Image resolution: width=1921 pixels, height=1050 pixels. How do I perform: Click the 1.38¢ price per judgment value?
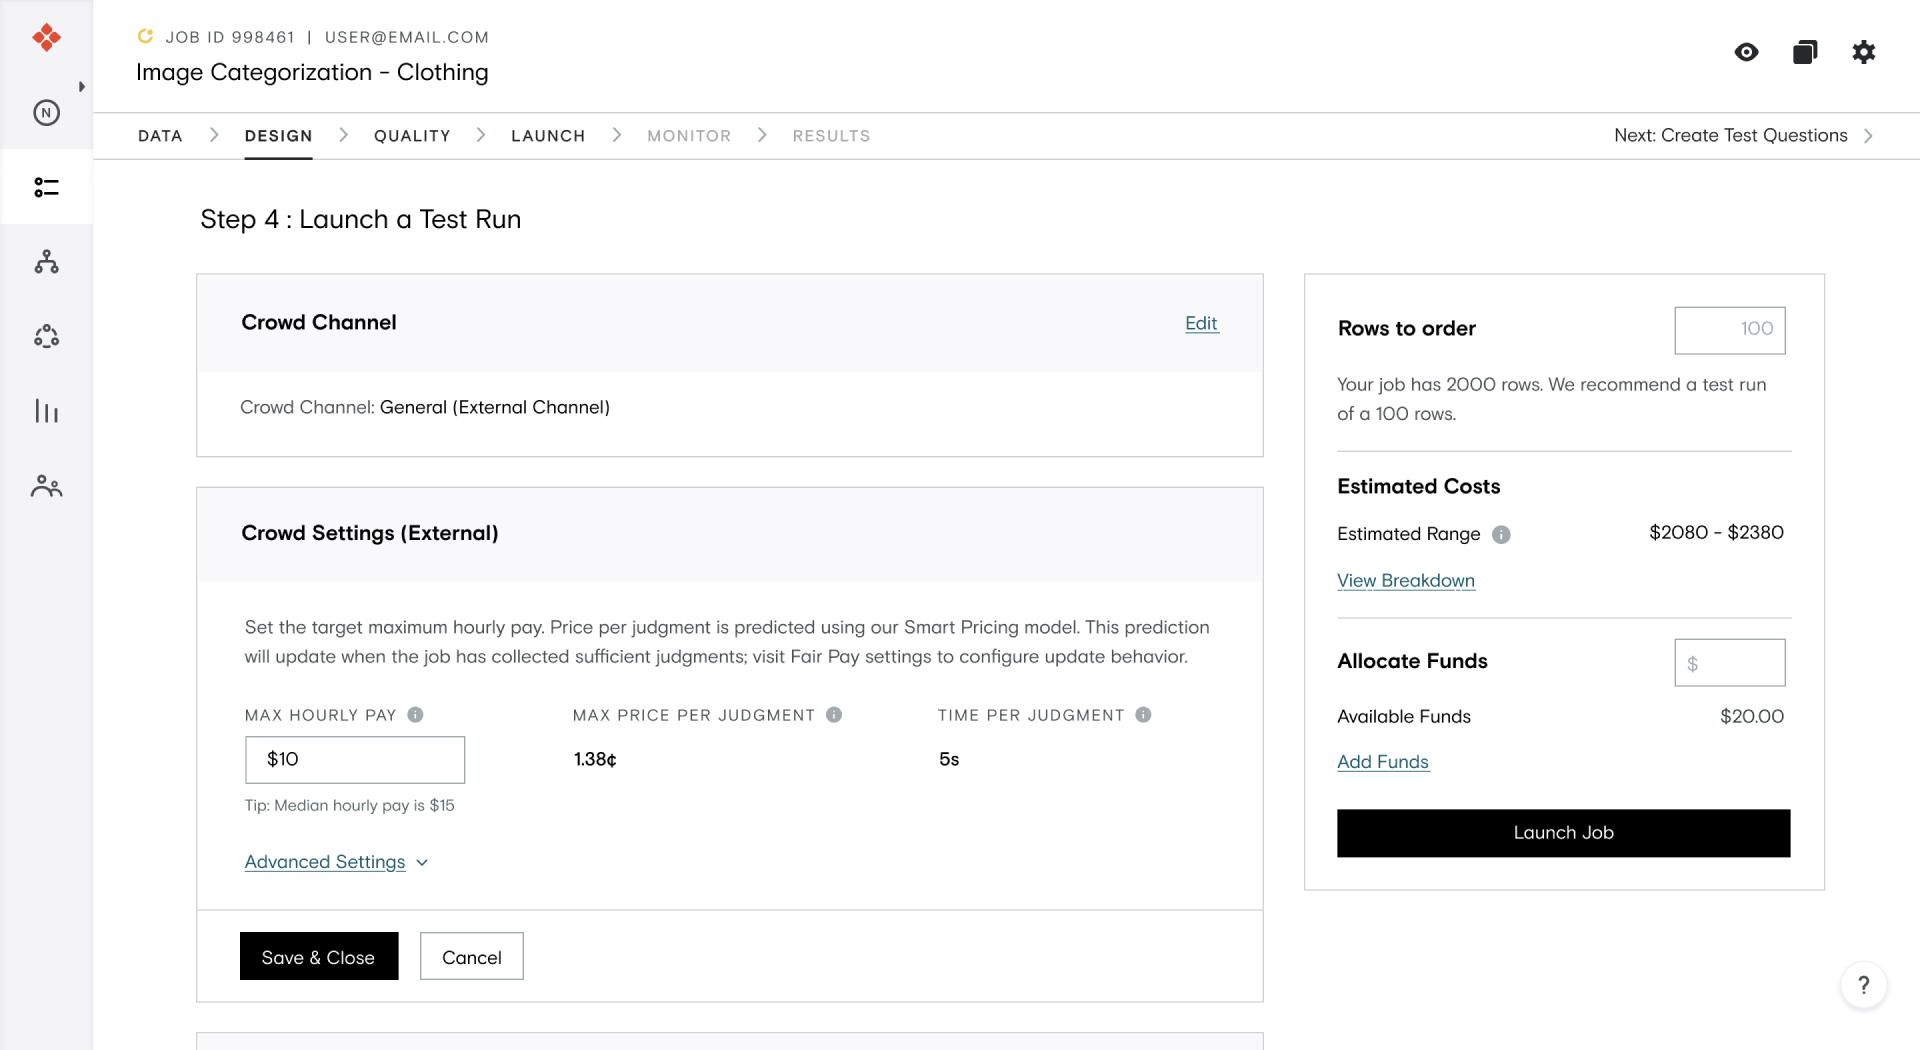click(595, 760)
